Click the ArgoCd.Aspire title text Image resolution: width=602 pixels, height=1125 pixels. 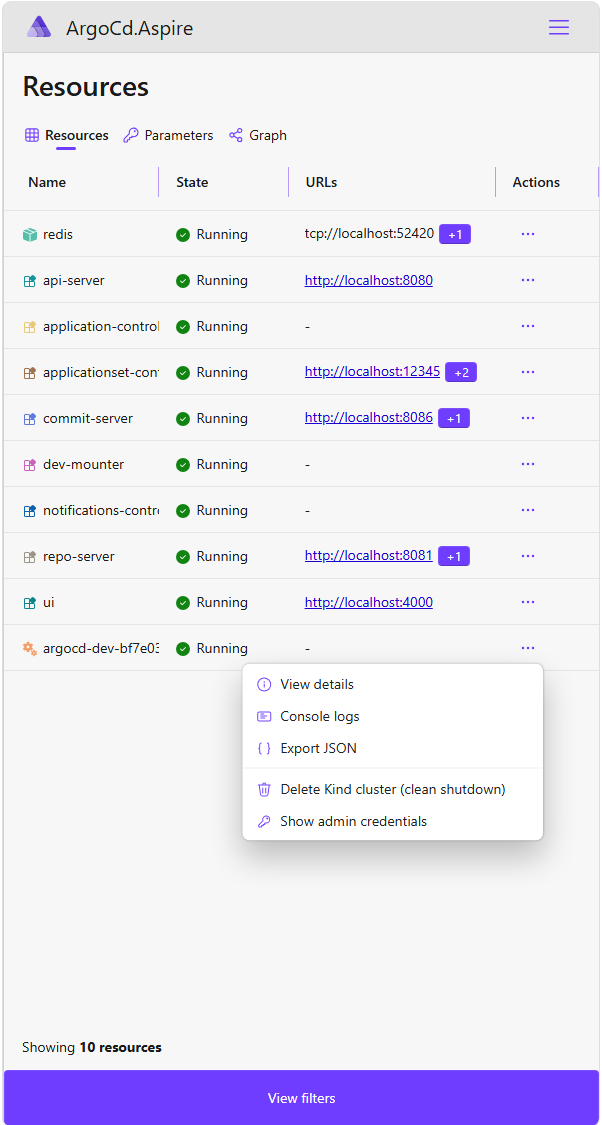click(x=129, y=28)
